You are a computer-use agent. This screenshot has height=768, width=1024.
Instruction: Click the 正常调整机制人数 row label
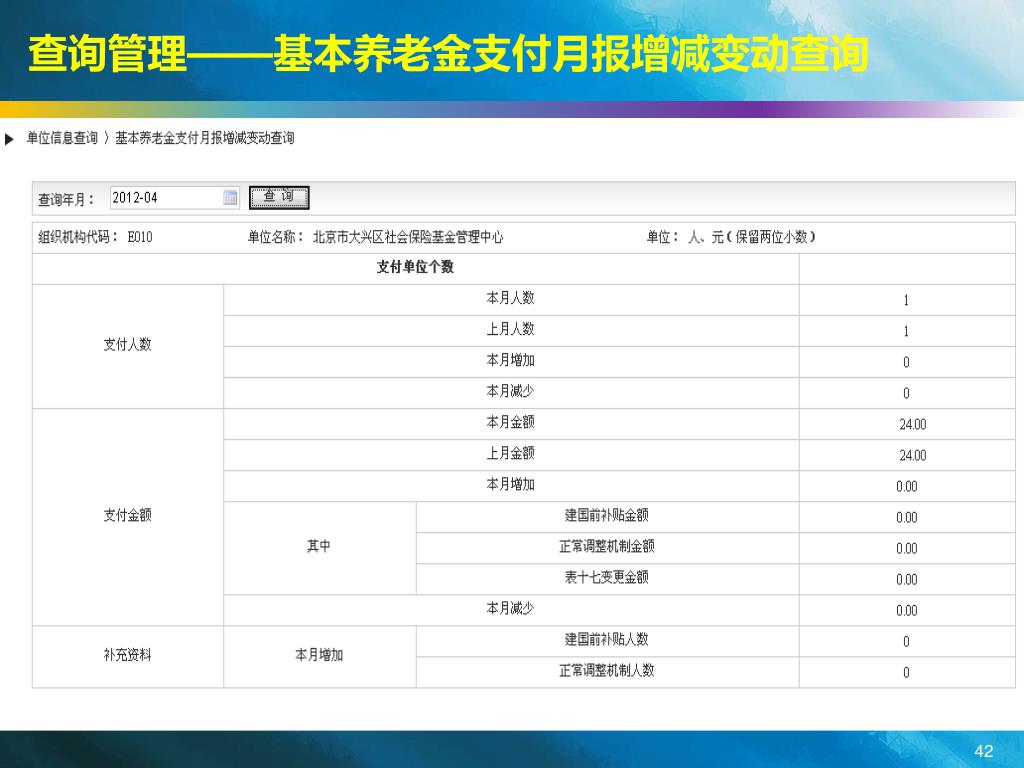607,671
